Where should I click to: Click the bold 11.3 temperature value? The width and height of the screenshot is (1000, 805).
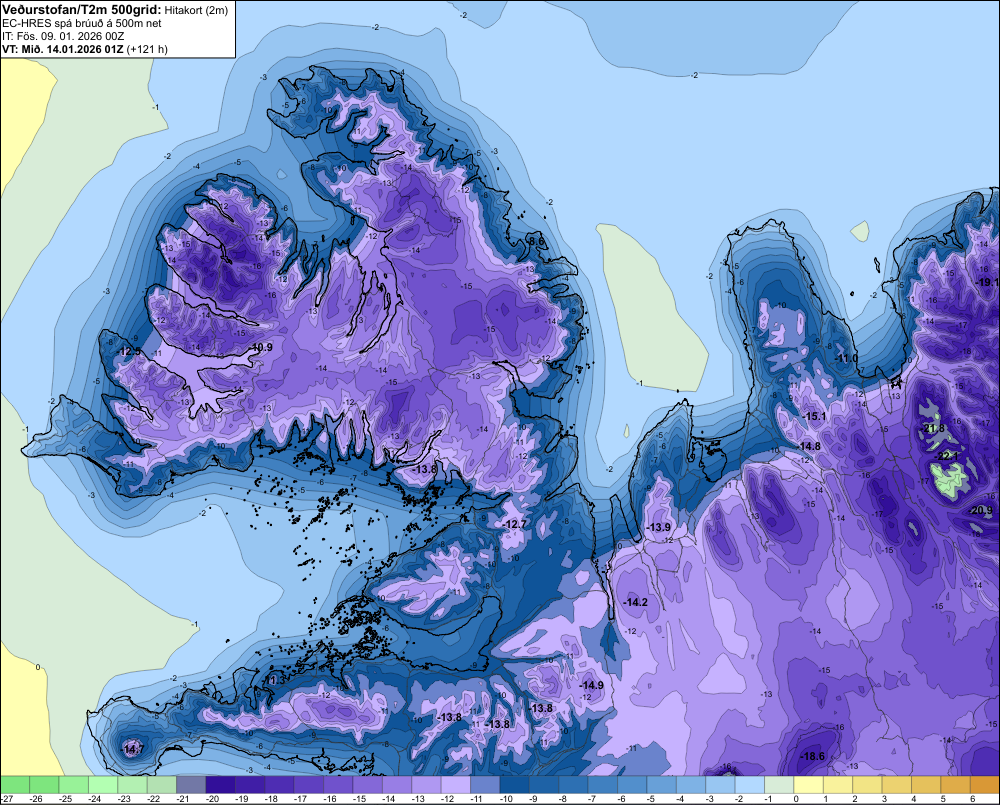(275, 681)
